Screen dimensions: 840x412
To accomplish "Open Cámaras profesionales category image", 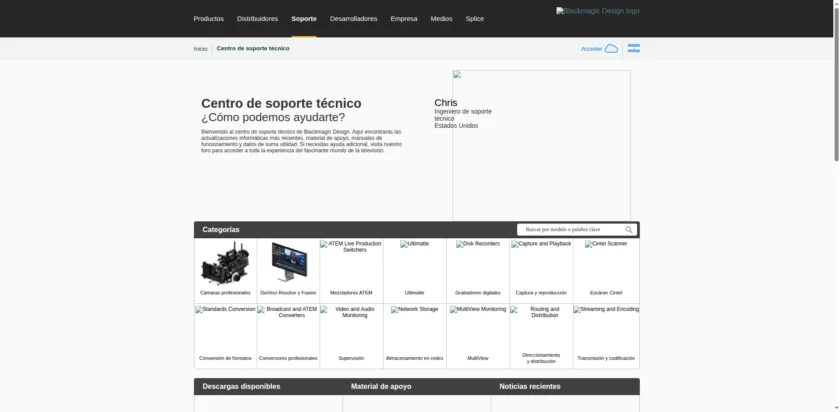I will click(x=225, y=263).
